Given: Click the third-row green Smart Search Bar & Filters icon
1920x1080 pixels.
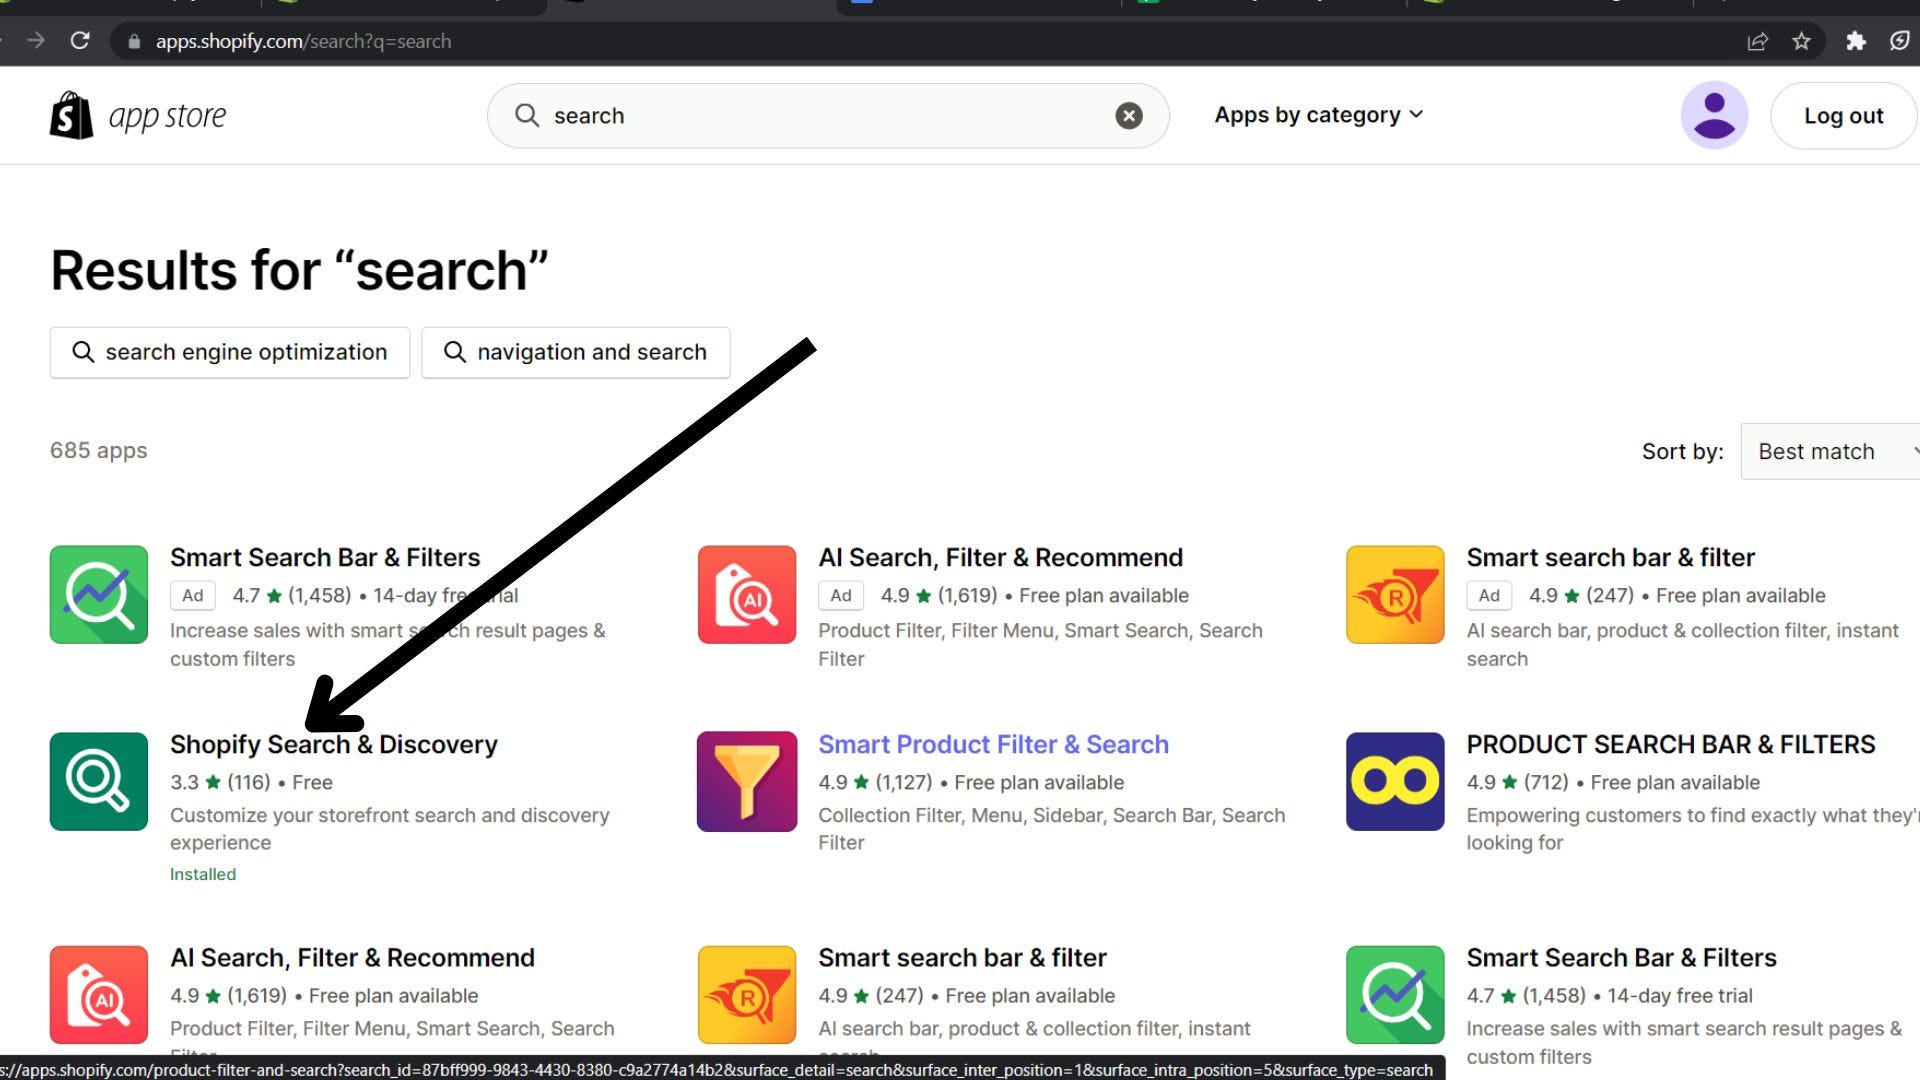Looking at the screenshot, I should coord(1395,994).
